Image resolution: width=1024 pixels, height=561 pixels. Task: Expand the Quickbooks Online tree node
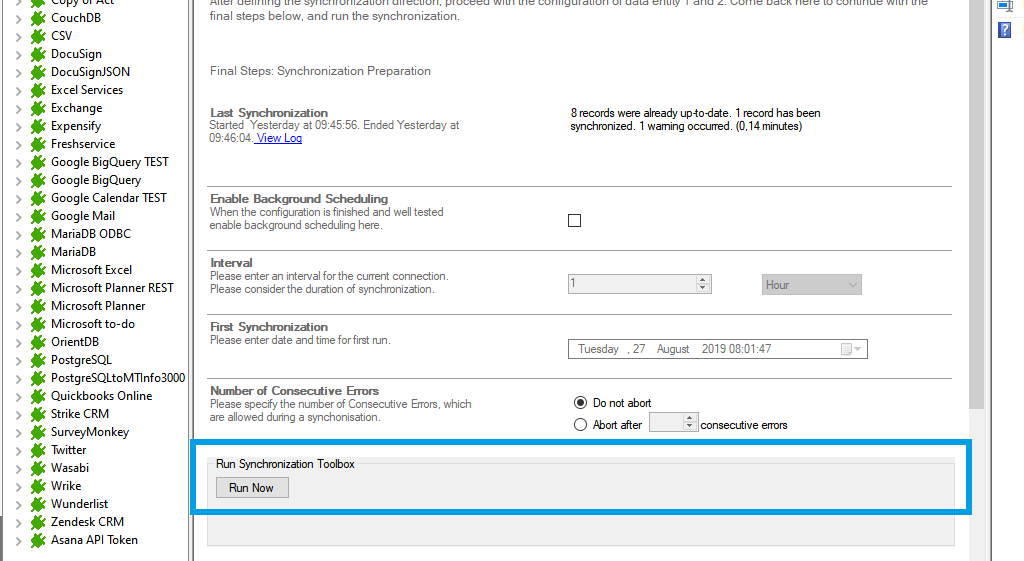[x=19, y=396]
